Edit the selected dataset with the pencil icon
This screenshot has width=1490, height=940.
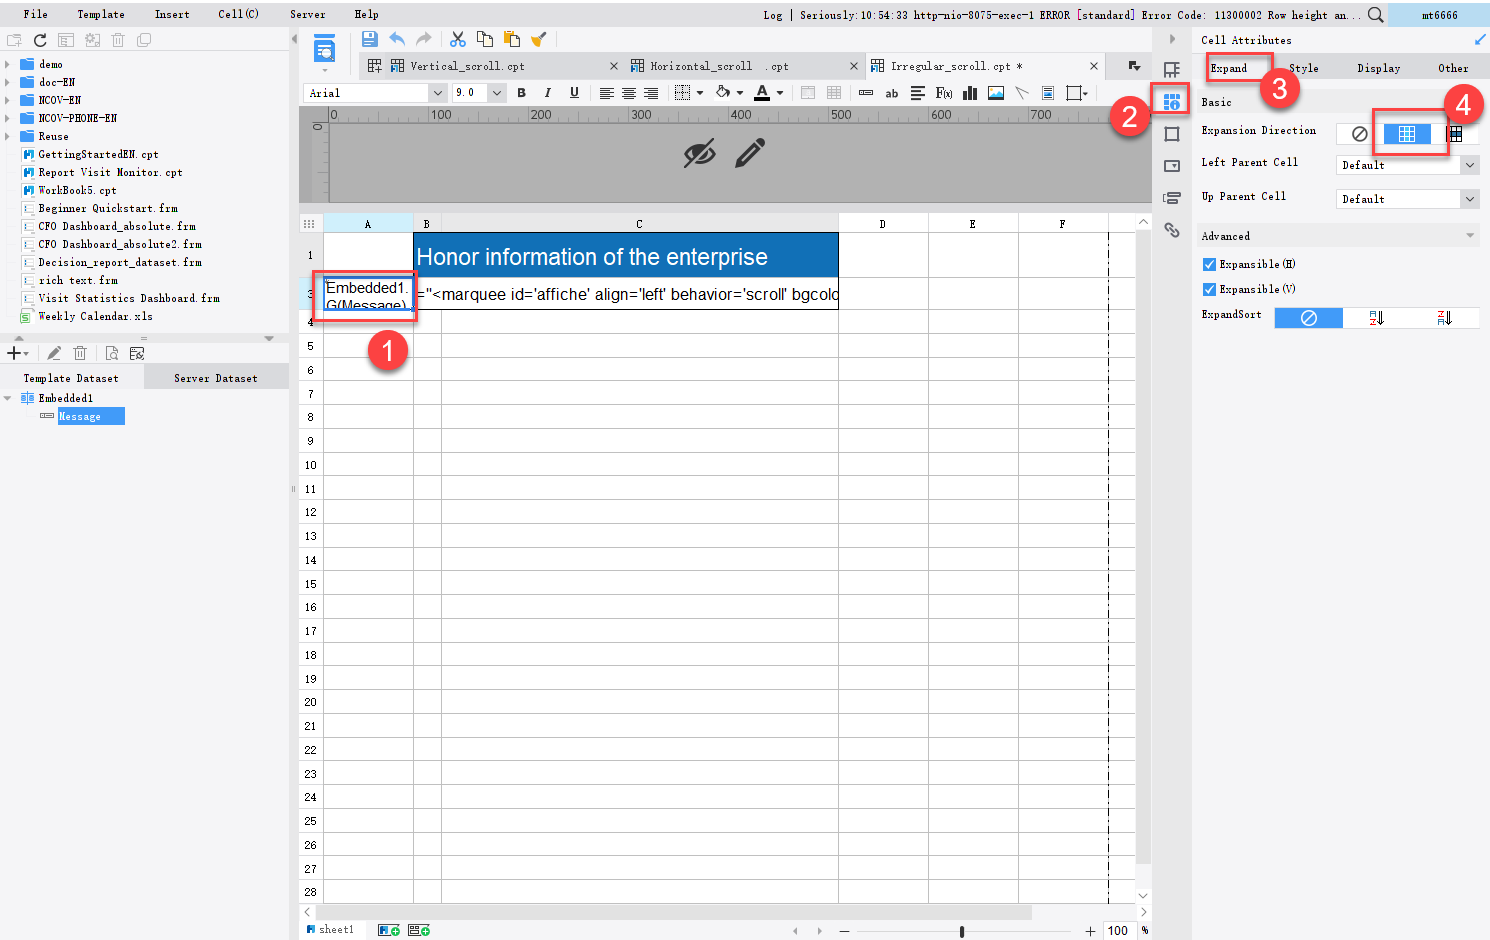pyautogui.click(x=54, y=353)
